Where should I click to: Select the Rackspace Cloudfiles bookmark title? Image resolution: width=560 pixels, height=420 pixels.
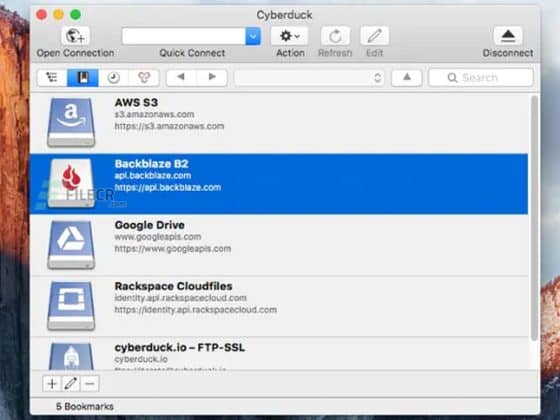[x=173, y=286]
